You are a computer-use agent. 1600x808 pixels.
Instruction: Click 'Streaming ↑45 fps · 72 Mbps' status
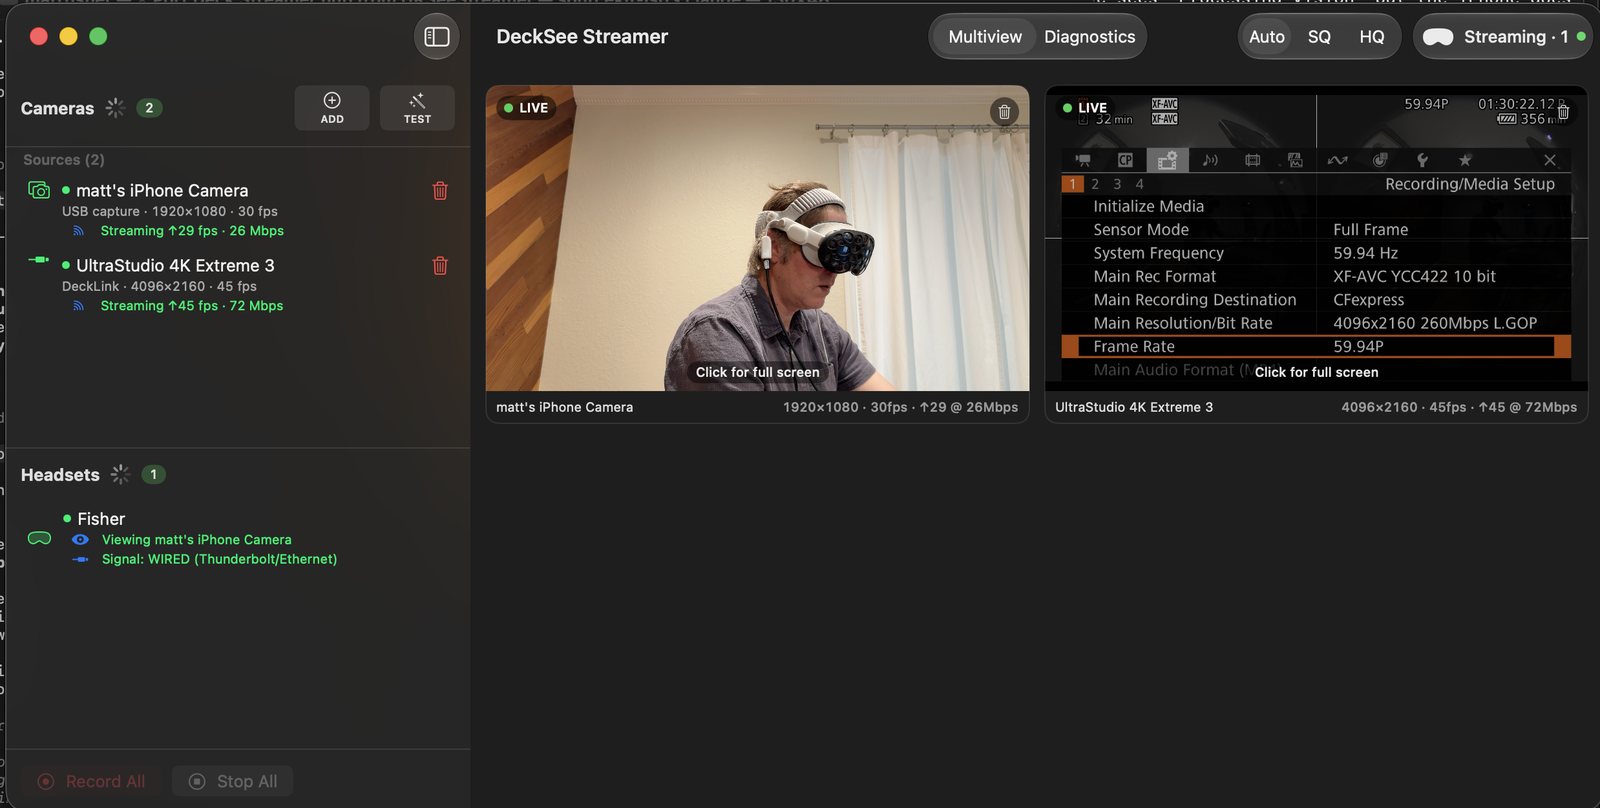pyautogui.click(x=192, y=306)
